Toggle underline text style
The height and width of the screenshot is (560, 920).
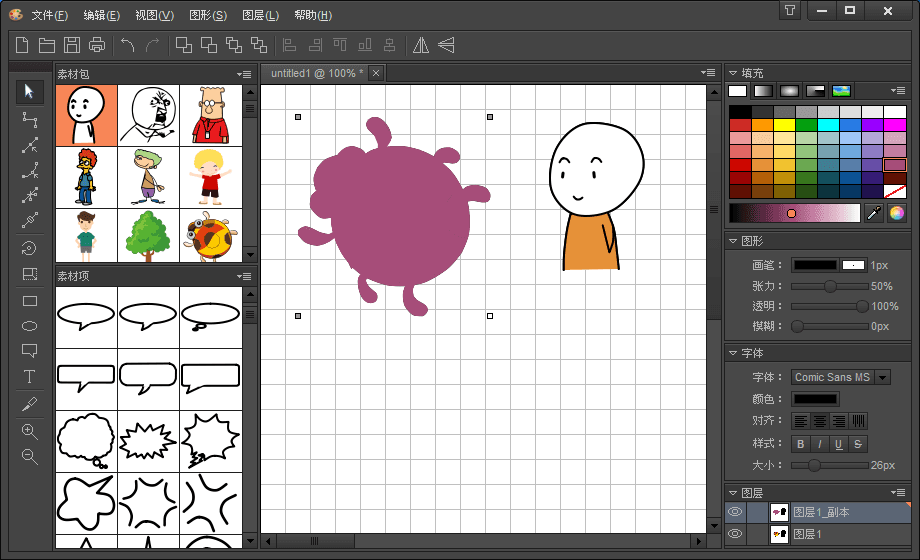(838, 444)
